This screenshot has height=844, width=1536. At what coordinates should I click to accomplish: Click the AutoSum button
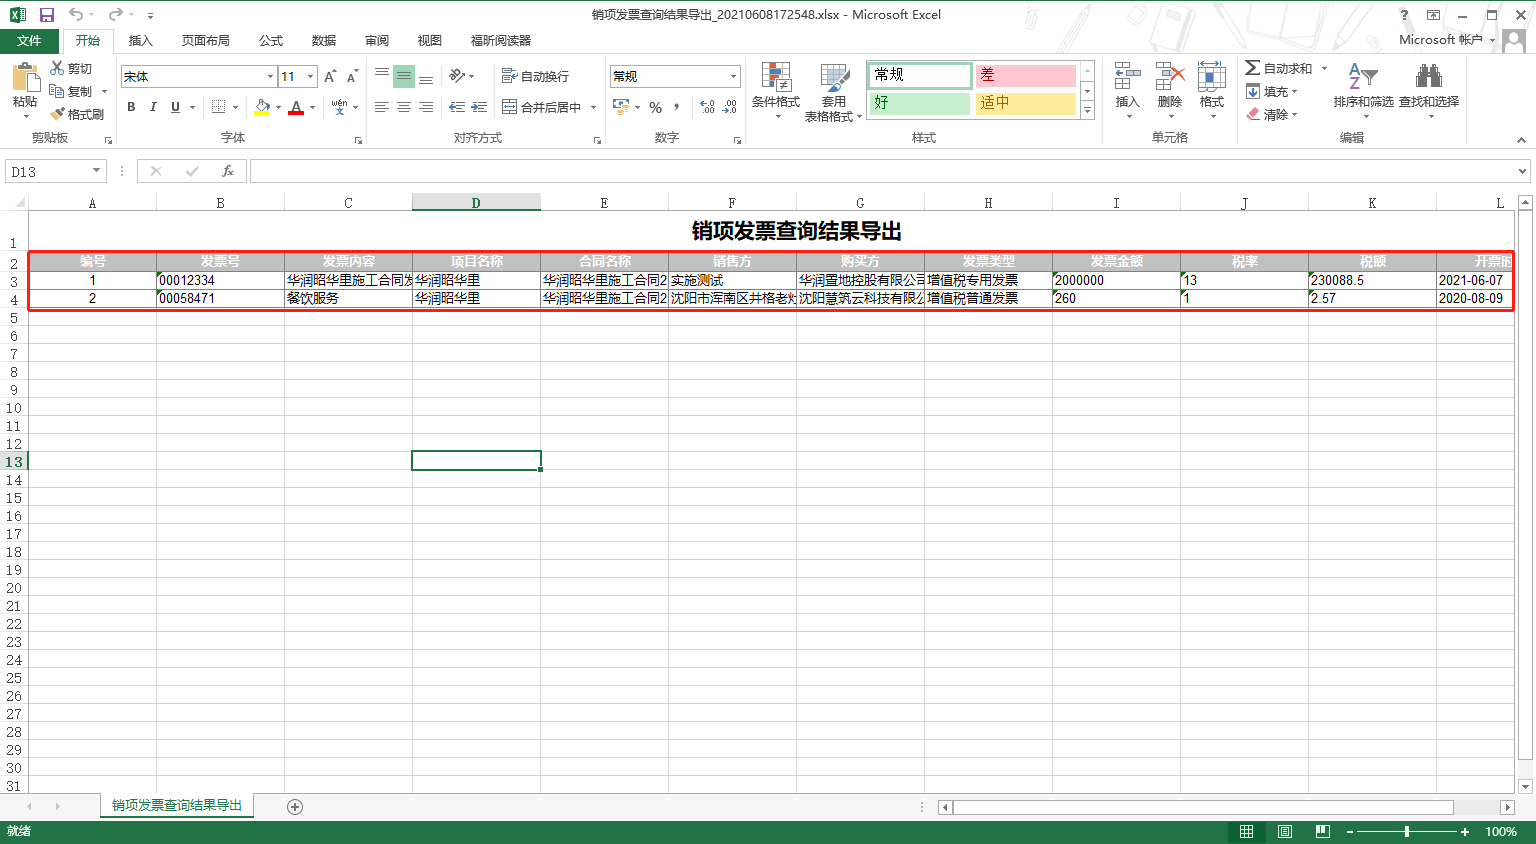point(1279,68)
